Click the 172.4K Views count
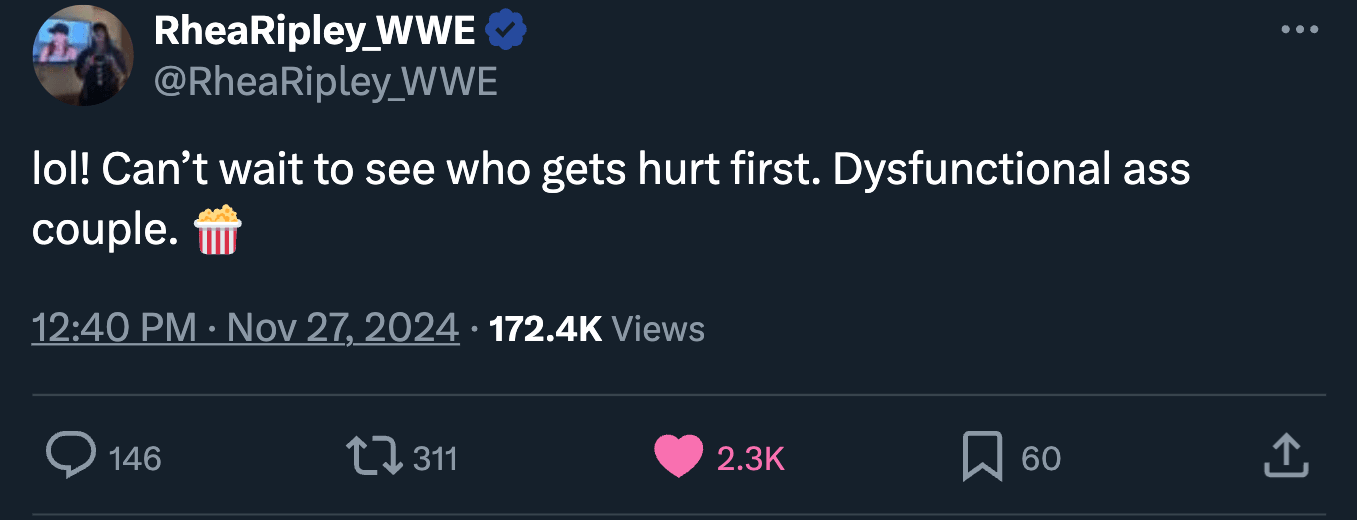1357x520 pixels. pyautogui.click(x=597, y=328)
